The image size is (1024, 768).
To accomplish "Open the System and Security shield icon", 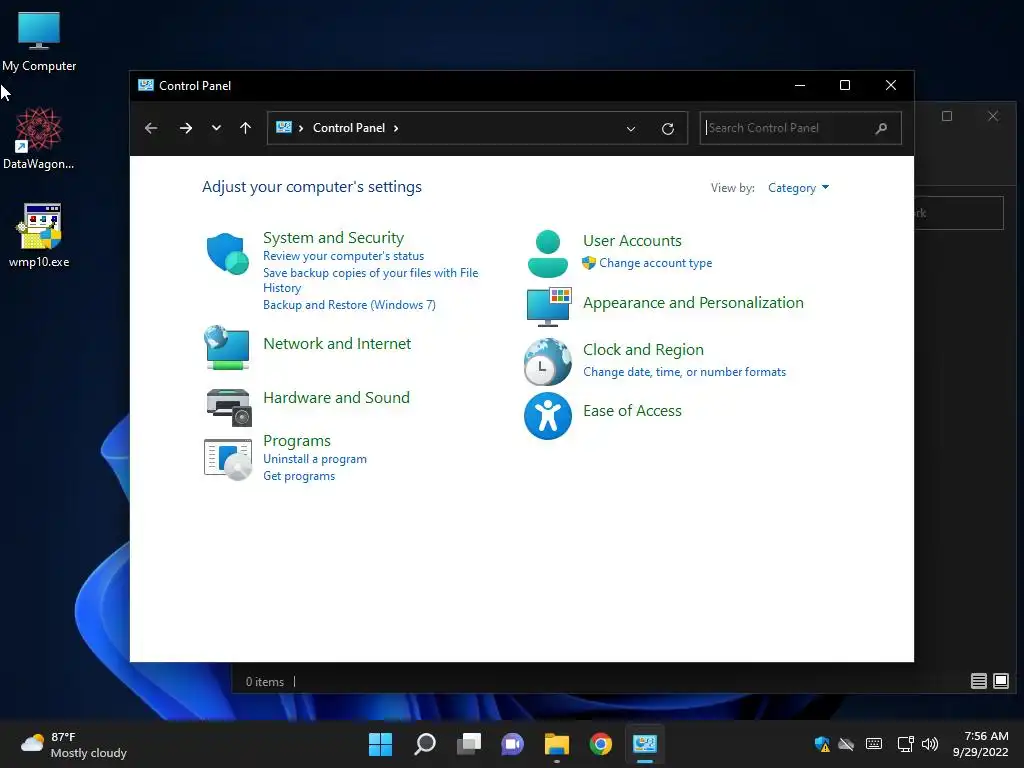I will point(227,253).
